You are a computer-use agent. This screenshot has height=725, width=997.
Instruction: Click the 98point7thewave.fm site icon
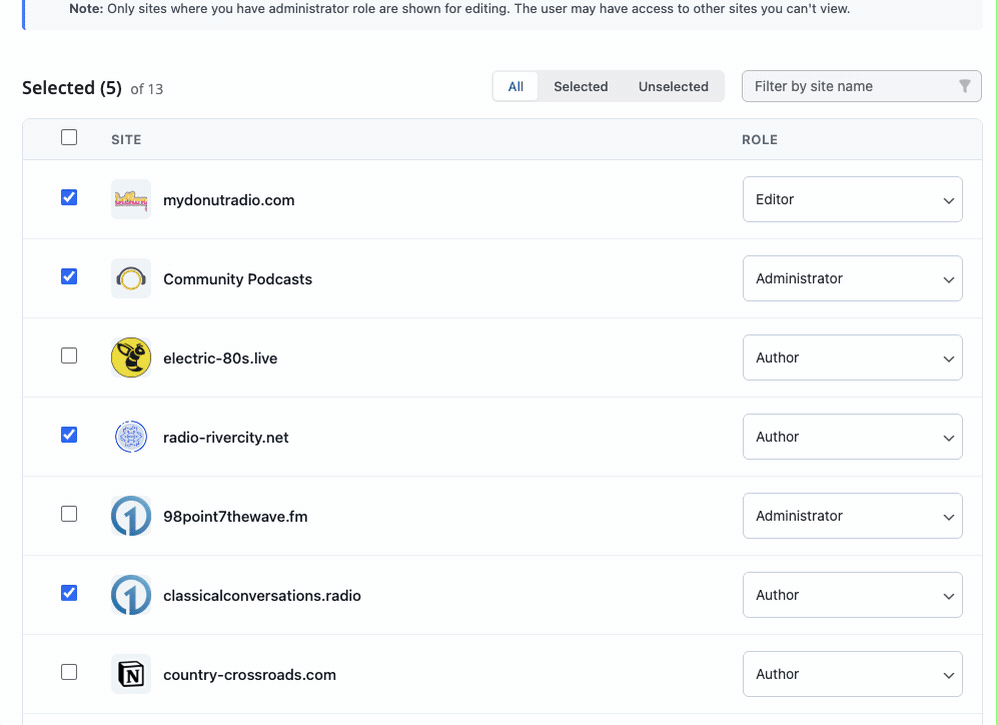click(131, 516)
